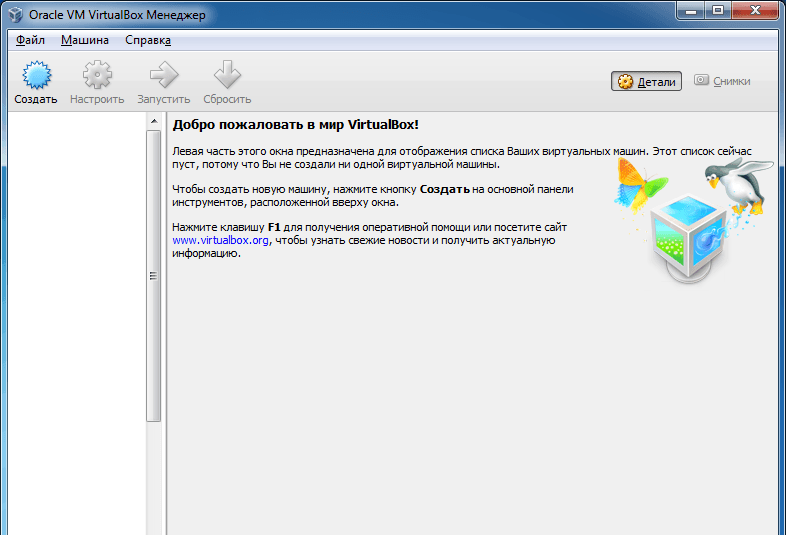
Task: Open the Справка menu
Action: 148,40
